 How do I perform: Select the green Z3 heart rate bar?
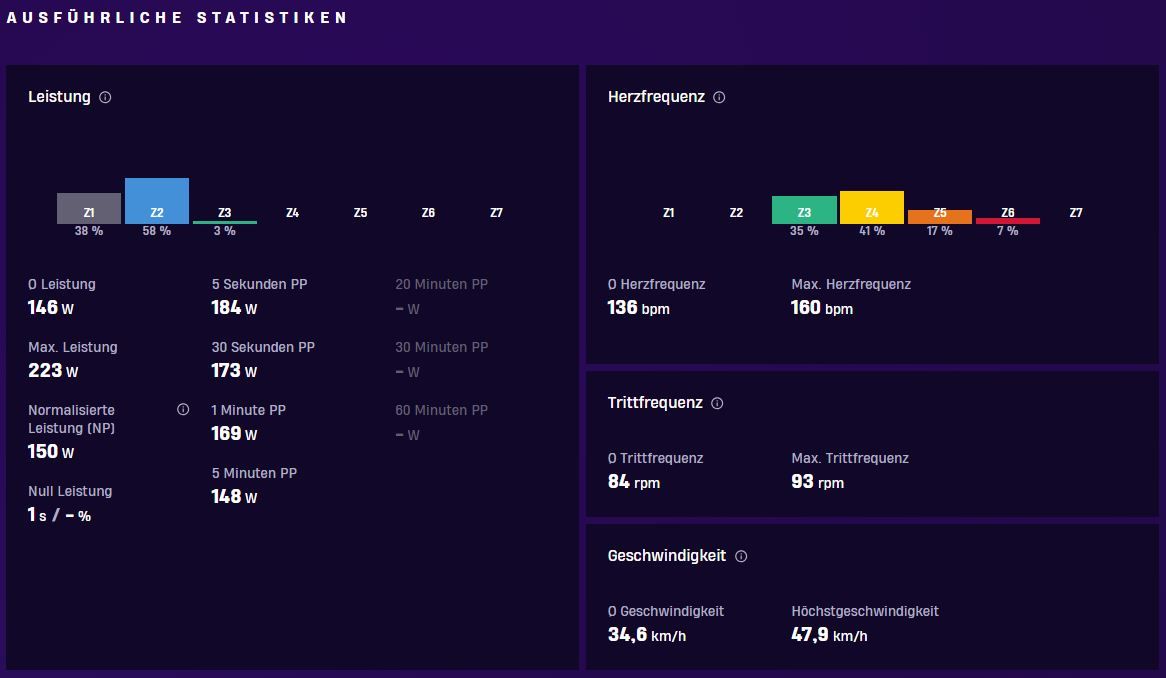pos(804,210)
